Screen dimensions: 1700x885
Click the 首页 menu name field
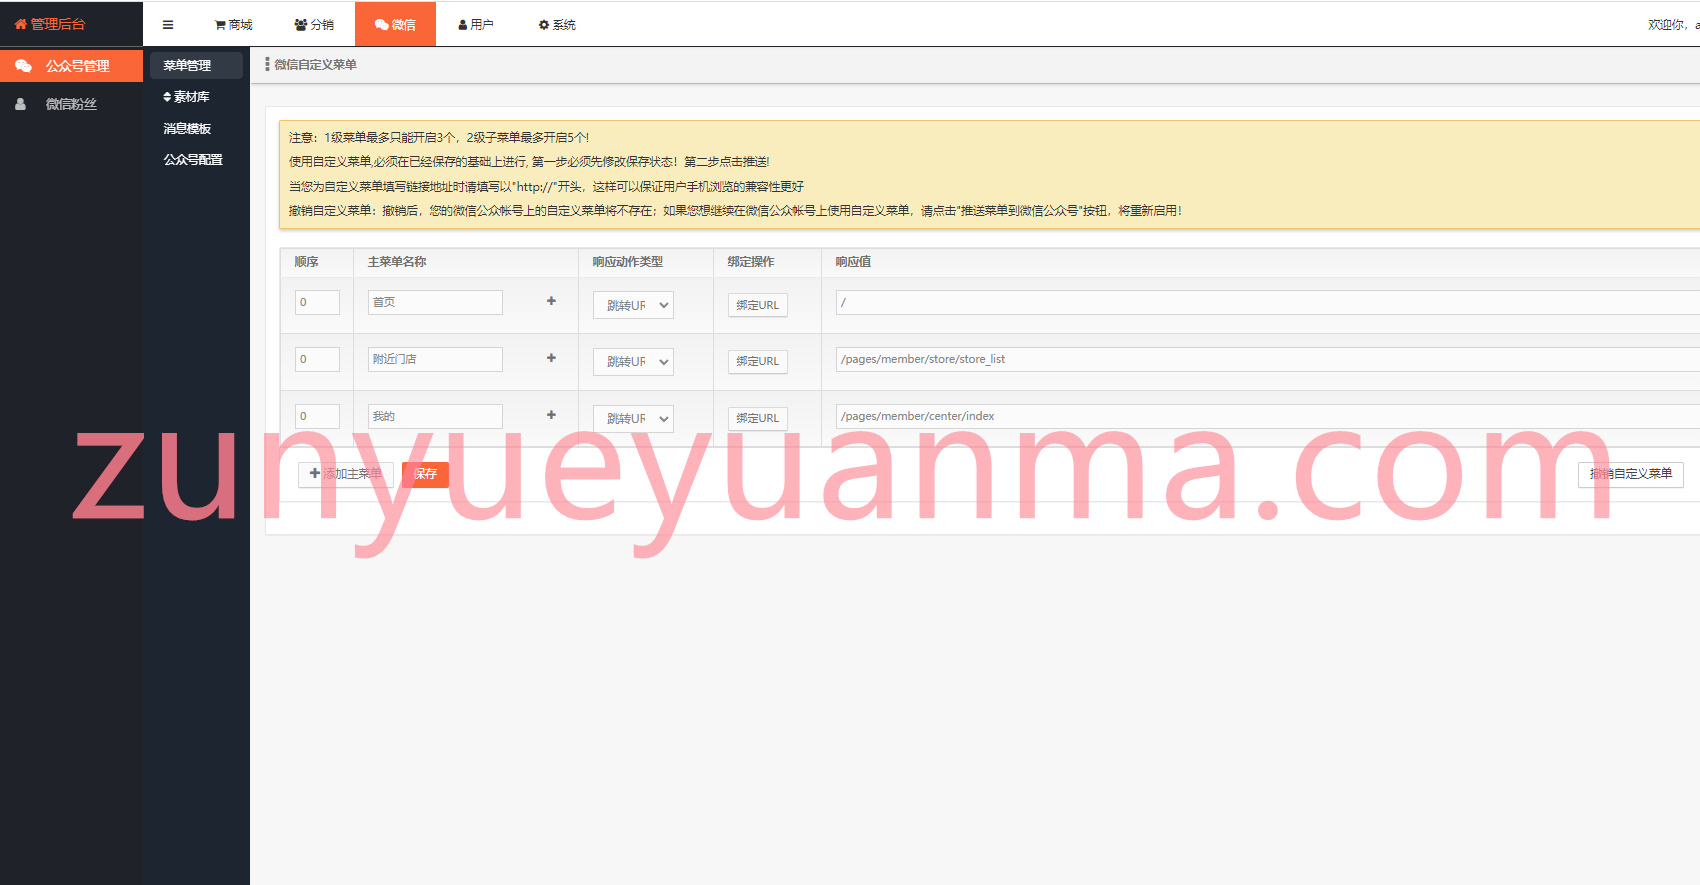point(435,303)
